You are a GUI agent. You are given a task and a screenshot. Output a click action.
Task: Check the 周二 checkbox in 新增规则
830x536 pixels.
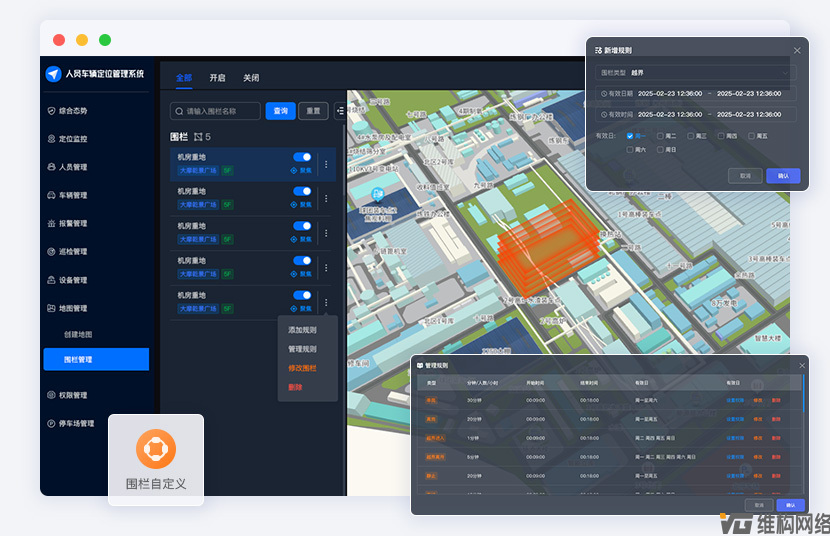click(660, 135)
